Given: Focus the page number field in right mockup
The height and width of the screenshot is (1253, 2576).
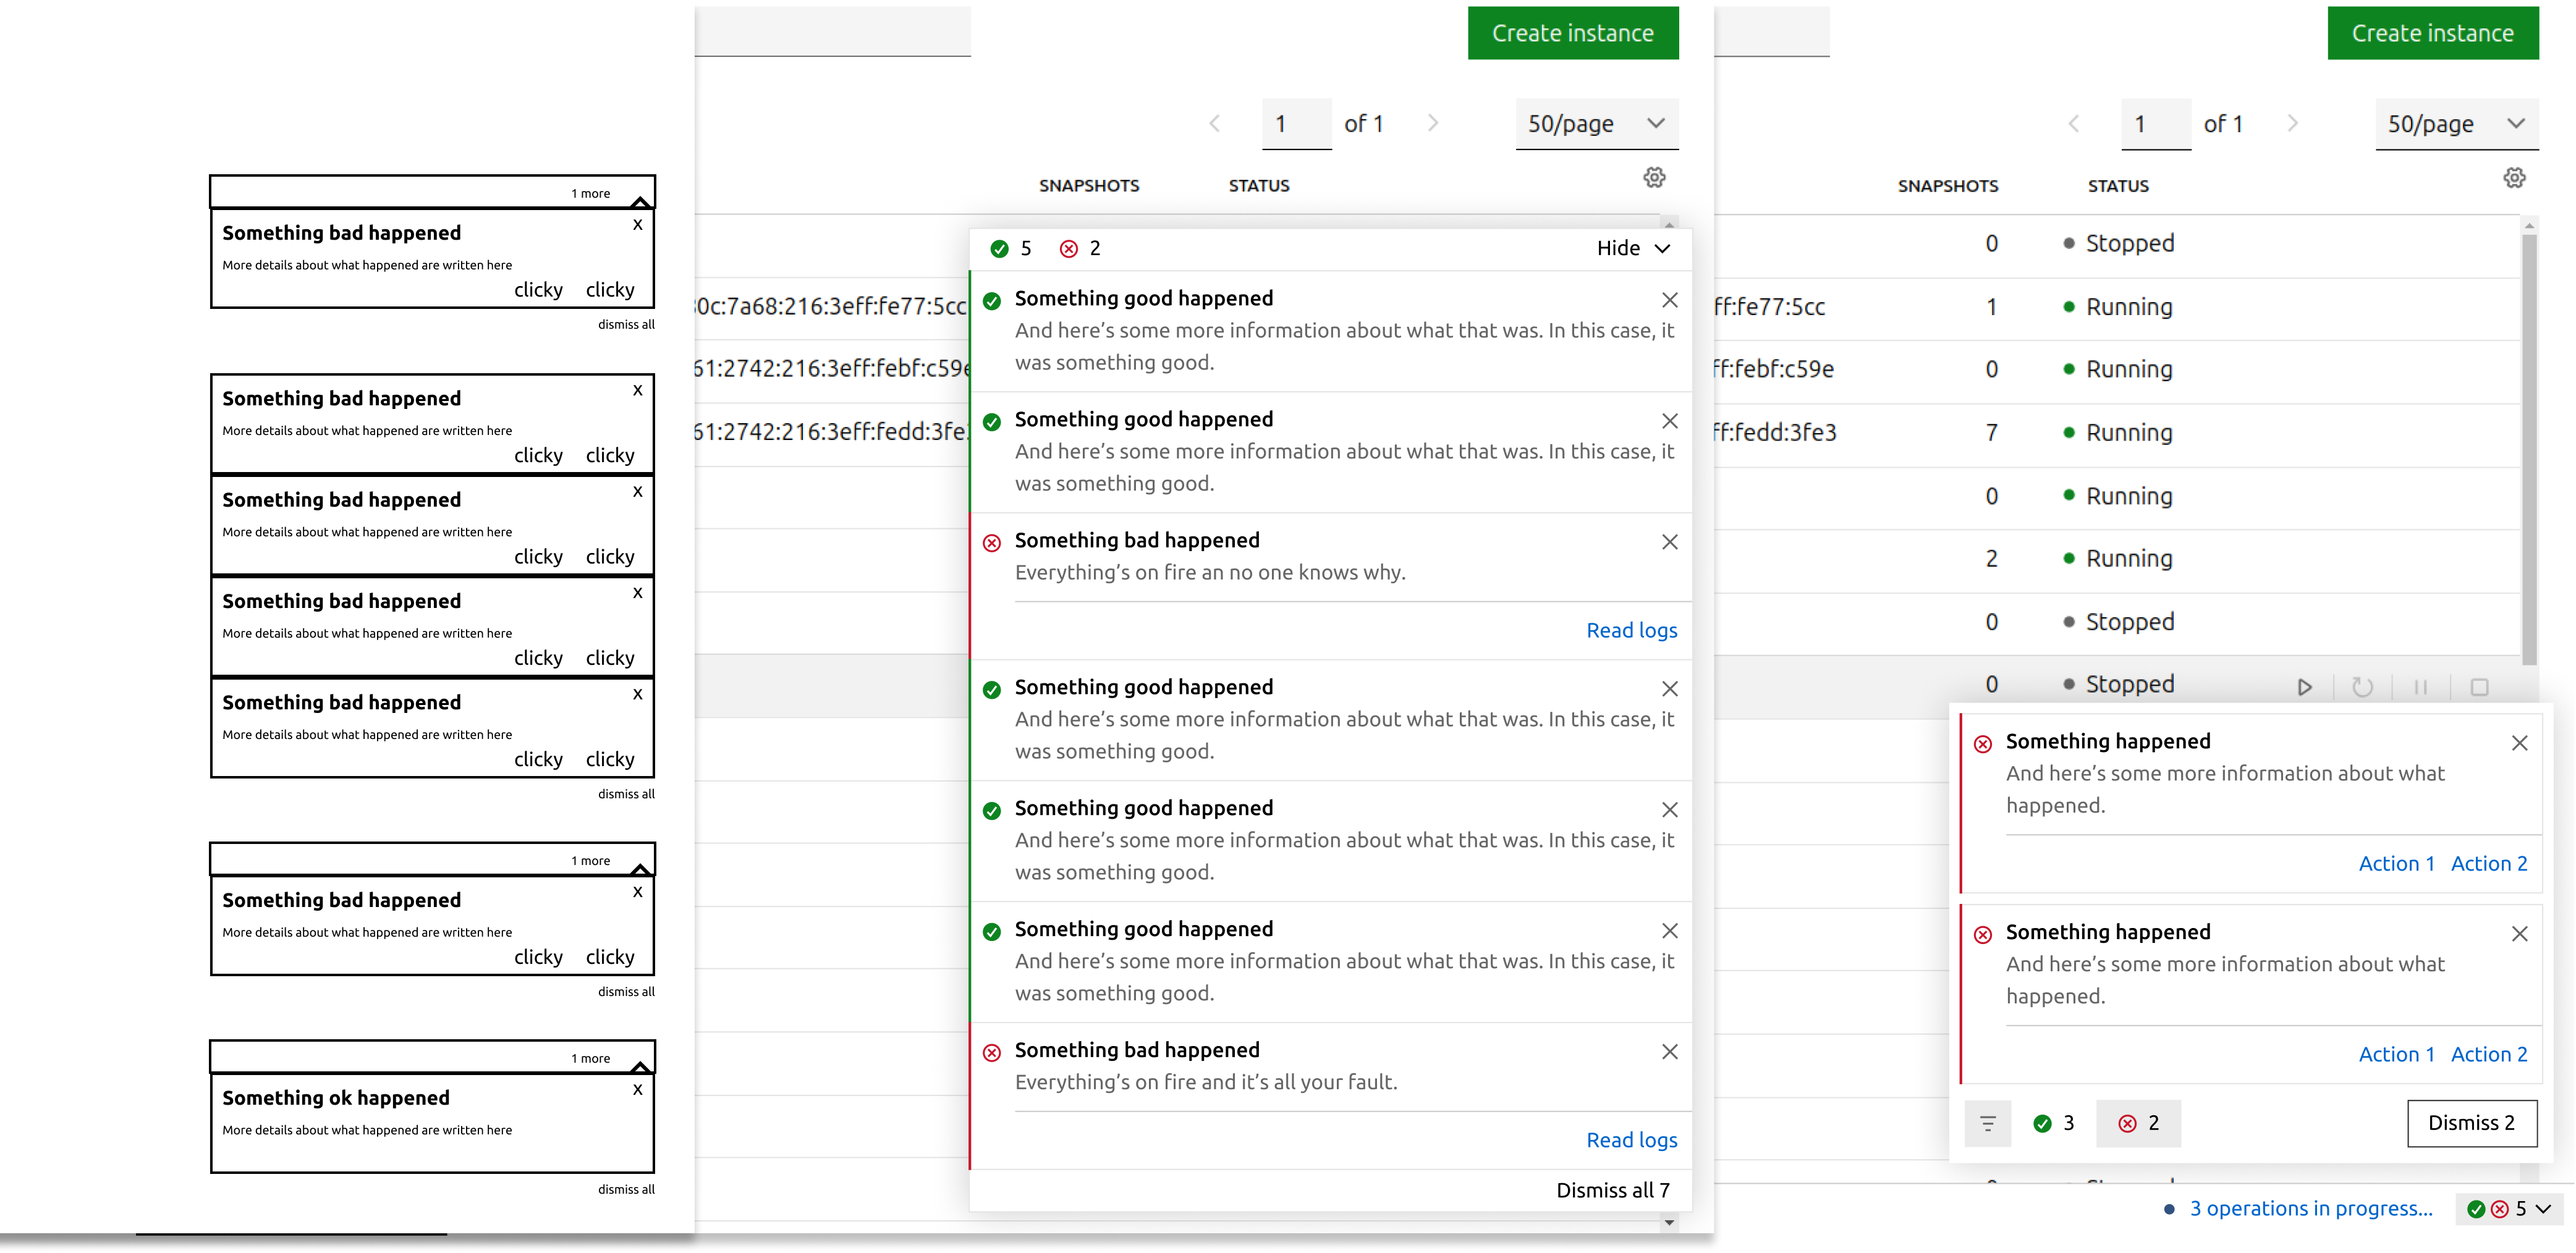Looking at the screenshot, I should pos(2156,124).
